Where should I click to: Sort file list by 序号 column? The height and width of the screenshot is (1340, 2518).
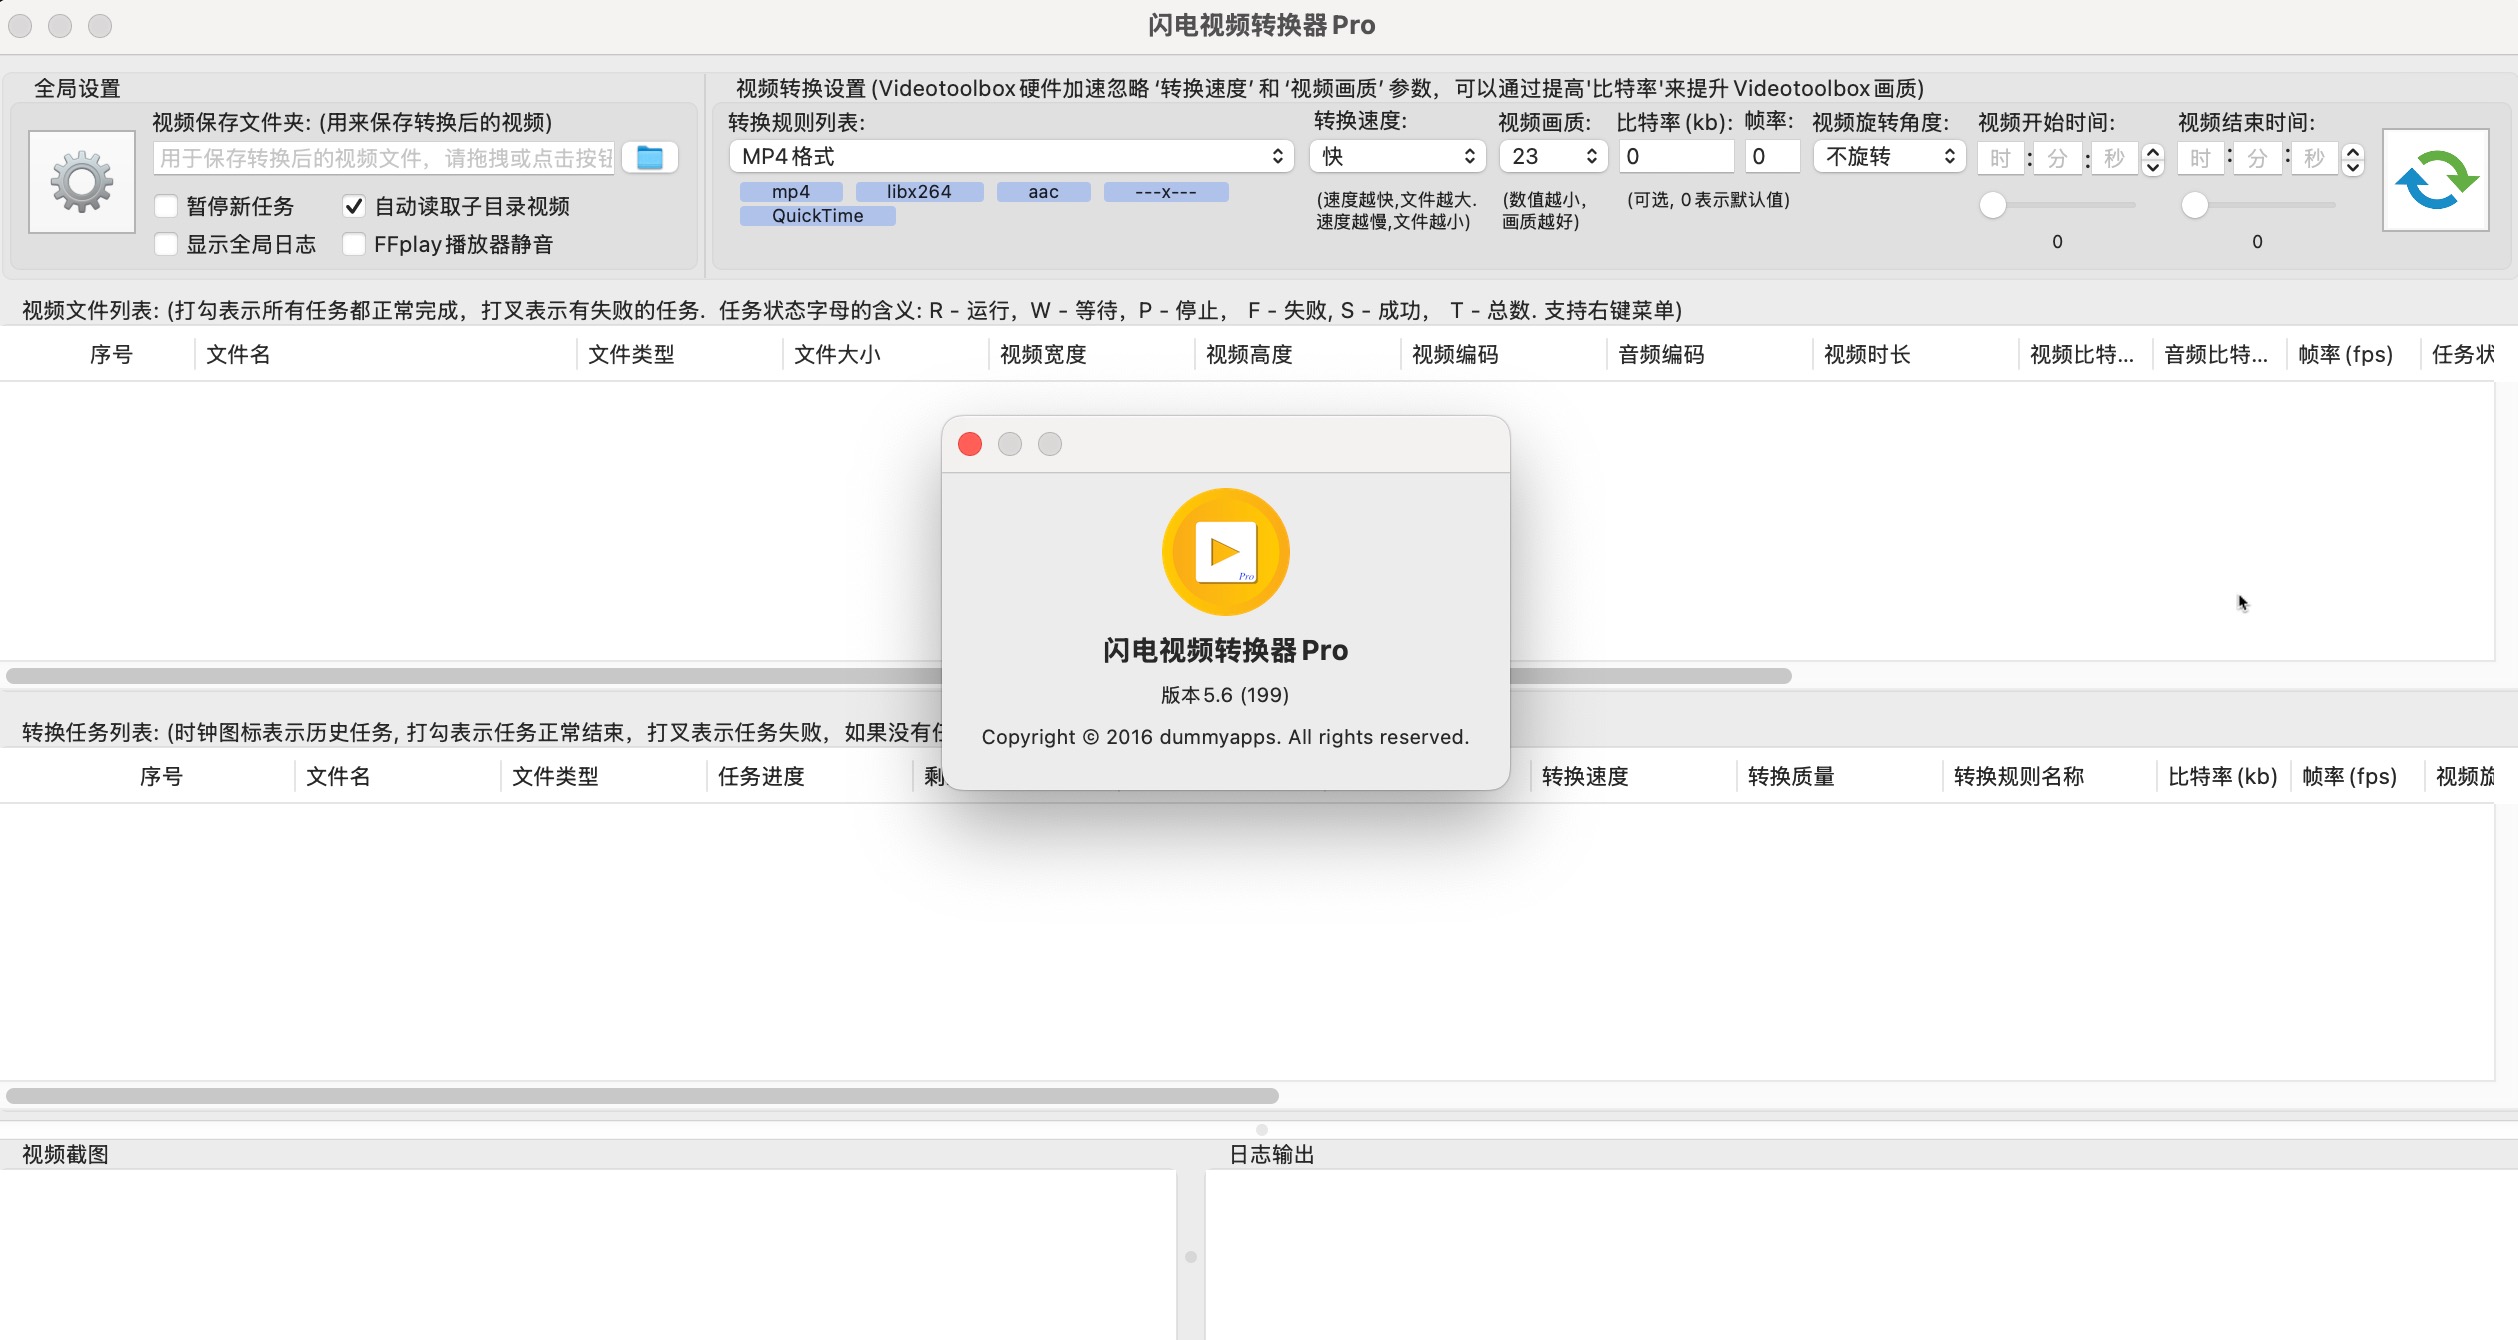110,354
